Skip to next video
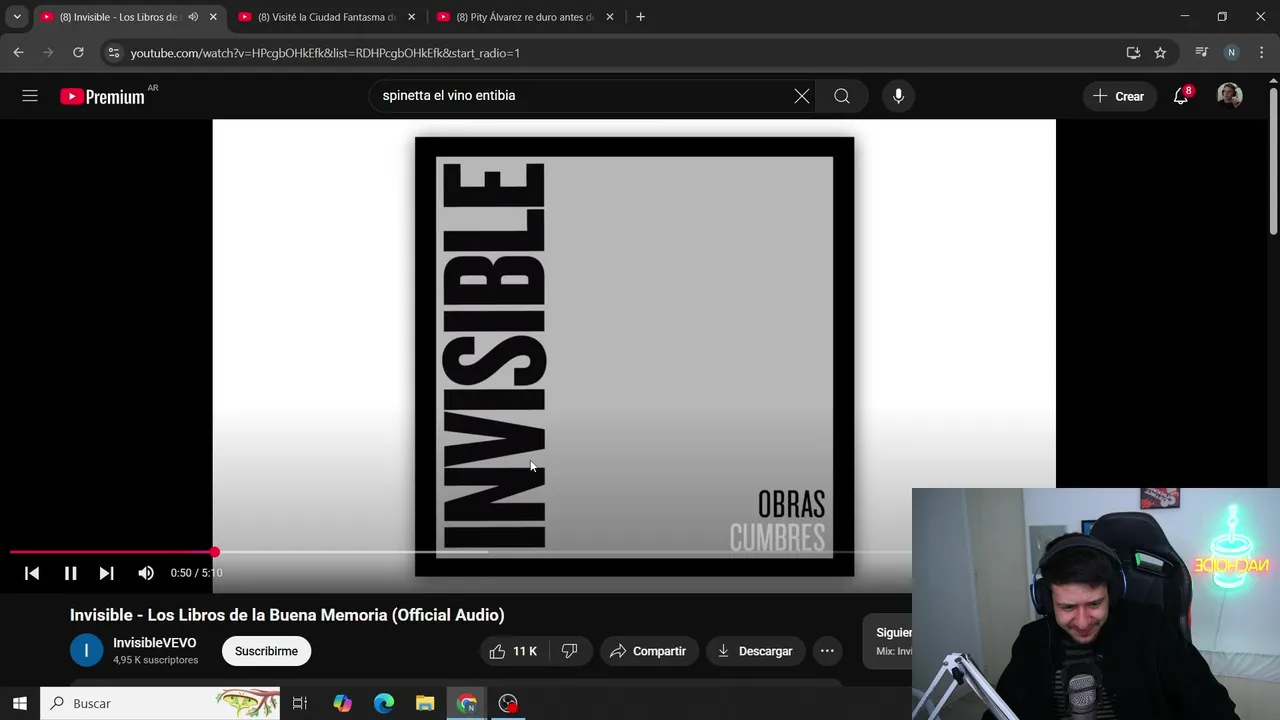Image resolution: width=1280 pixels, height=720 pixels. pos(106,573)
